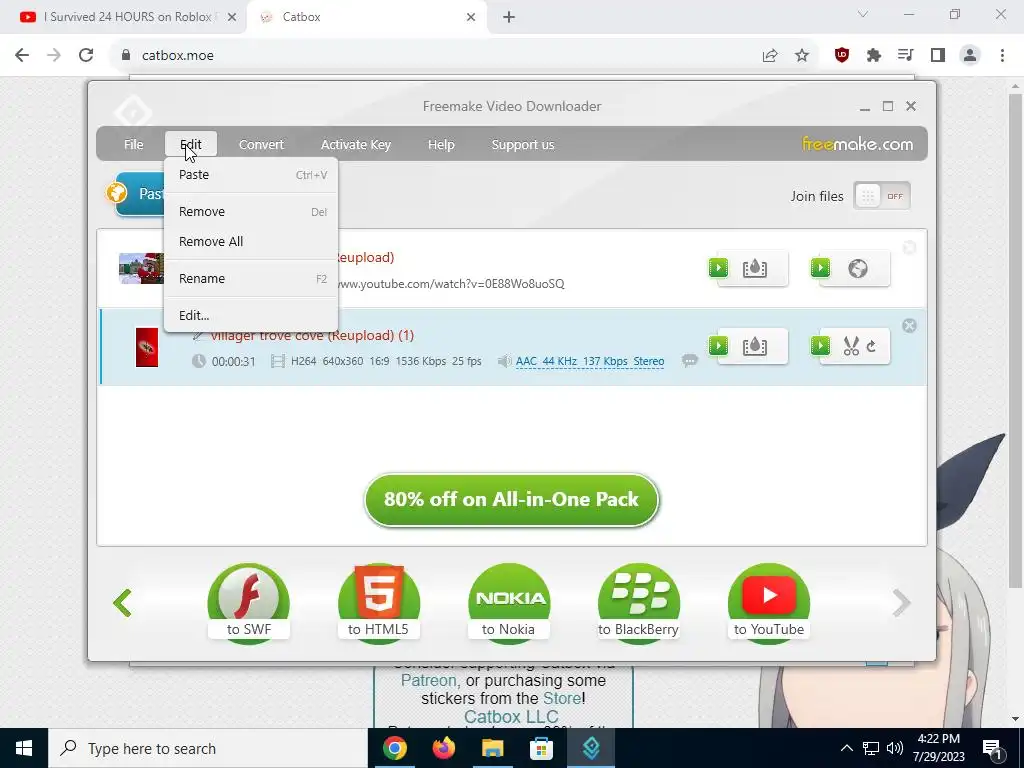
Task: Click the villager trove cove (Reupload) (1) title
Action: point(312,336)
